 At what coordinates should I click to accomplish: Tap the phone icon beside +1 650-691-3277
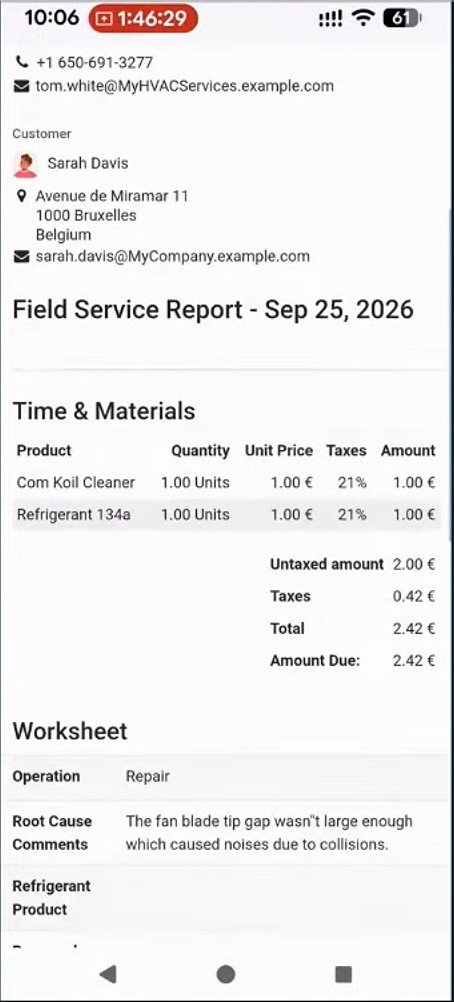tap(22, 62)
